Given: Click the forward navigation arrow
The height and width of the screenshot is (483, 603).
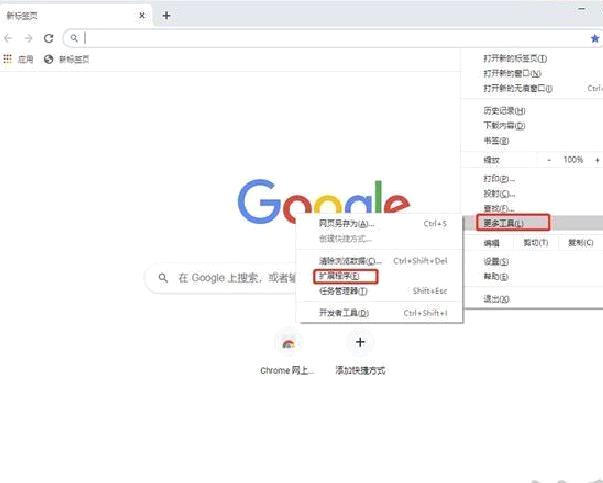Looking at the screenshot, I should [x=28, y=38].
